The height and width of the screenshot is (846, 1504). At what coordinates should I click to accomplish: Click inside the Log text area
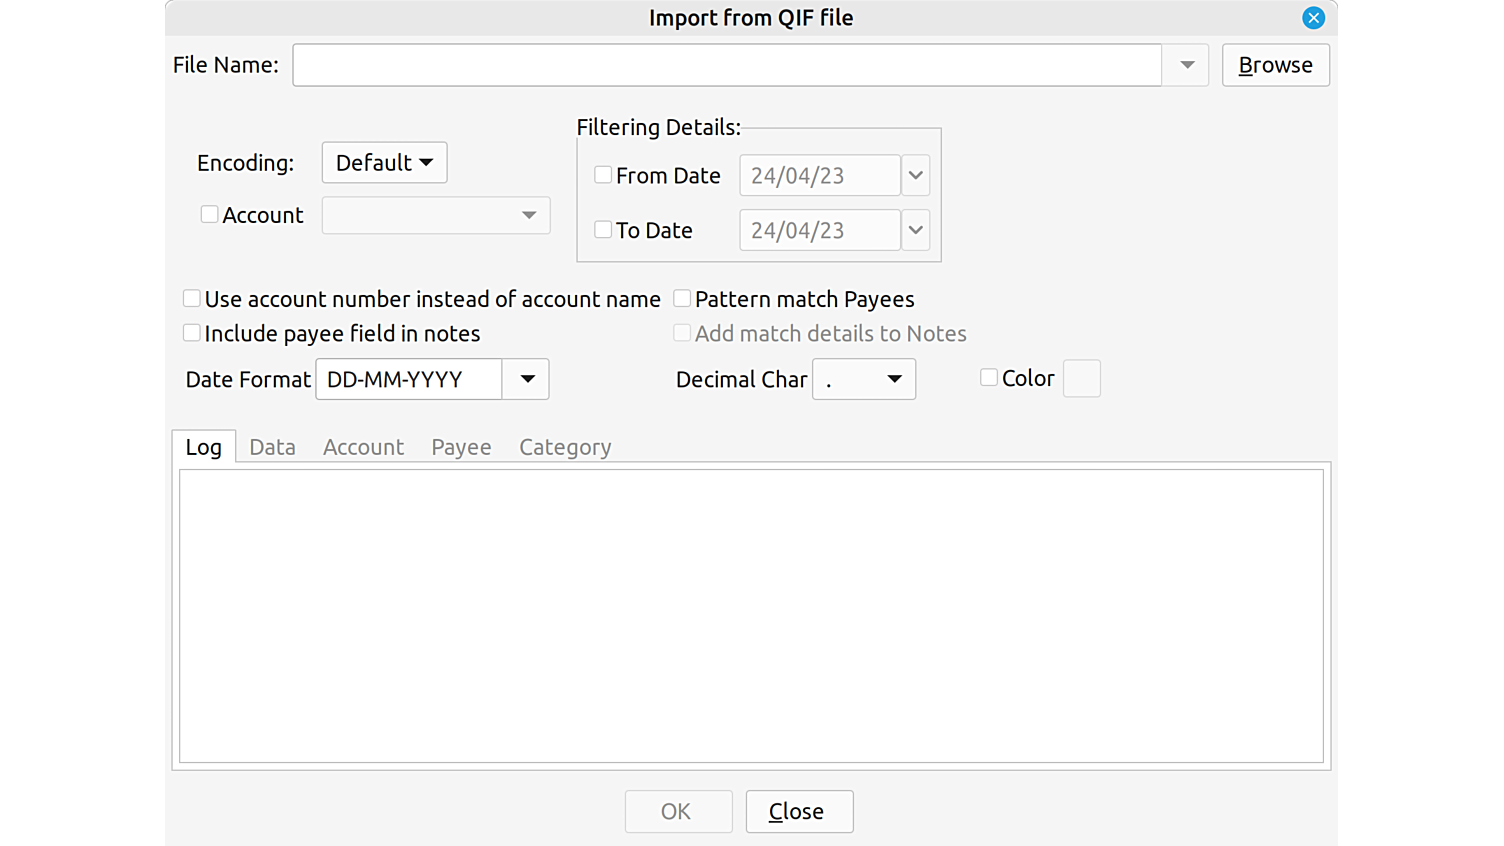click(751, 616)
